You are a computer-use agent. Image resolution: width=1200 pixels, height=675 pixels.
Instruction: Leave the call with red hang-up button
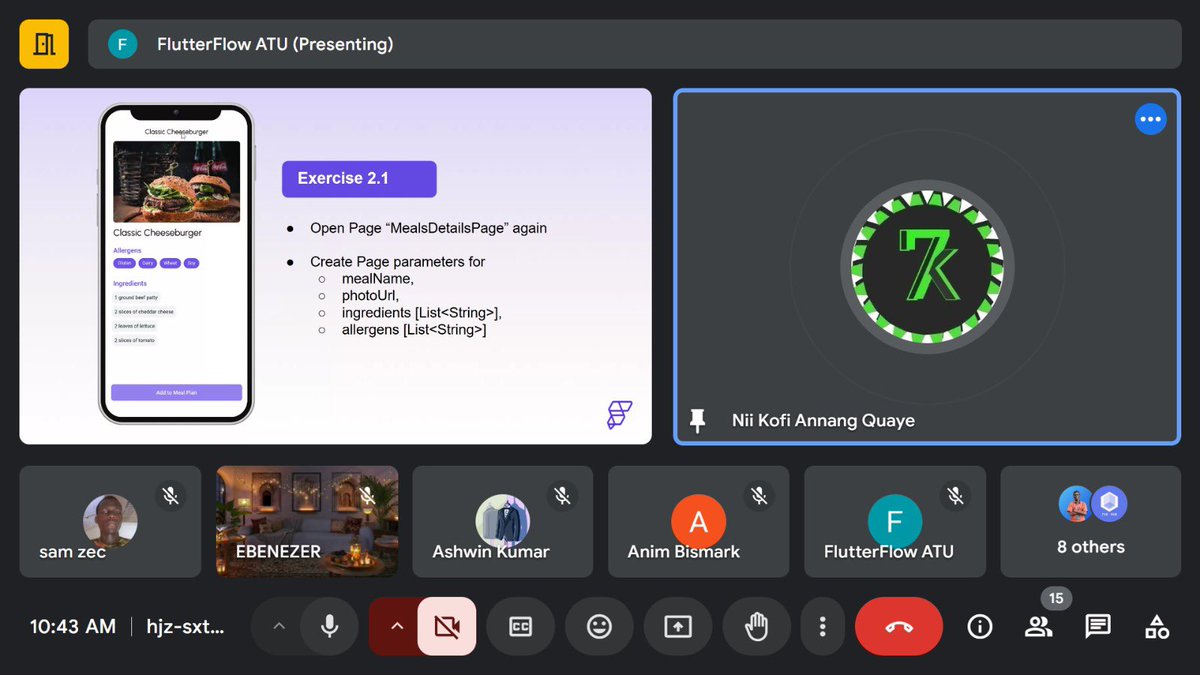click(899, 626)
